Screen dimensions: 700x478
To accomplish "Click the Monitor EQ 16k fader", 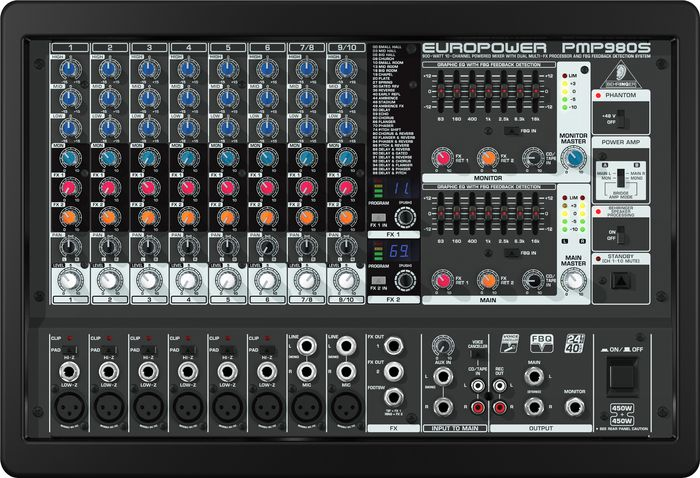I will pos(535,91).
